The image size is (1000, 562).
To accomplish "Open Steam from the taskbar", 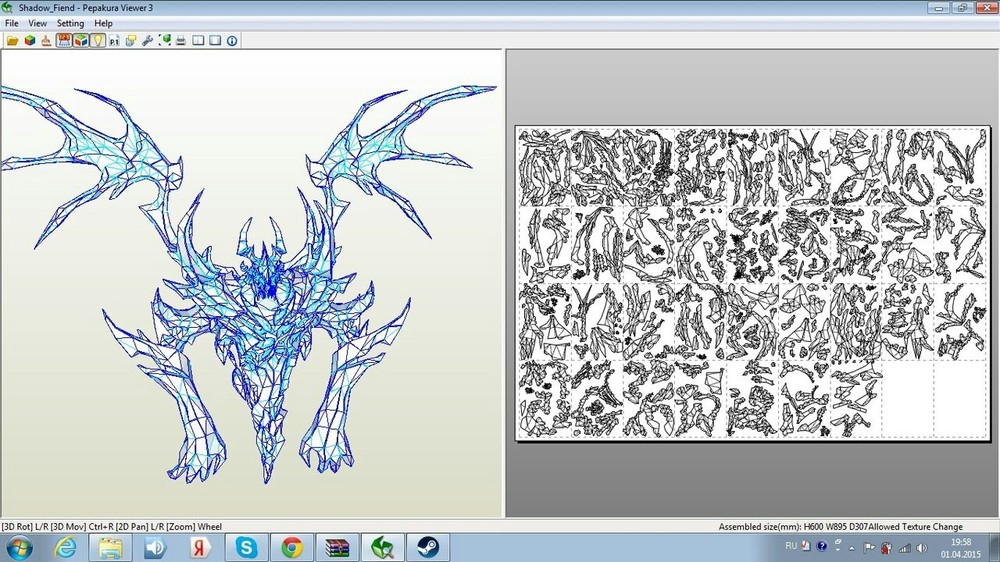I will pos(428,547).
